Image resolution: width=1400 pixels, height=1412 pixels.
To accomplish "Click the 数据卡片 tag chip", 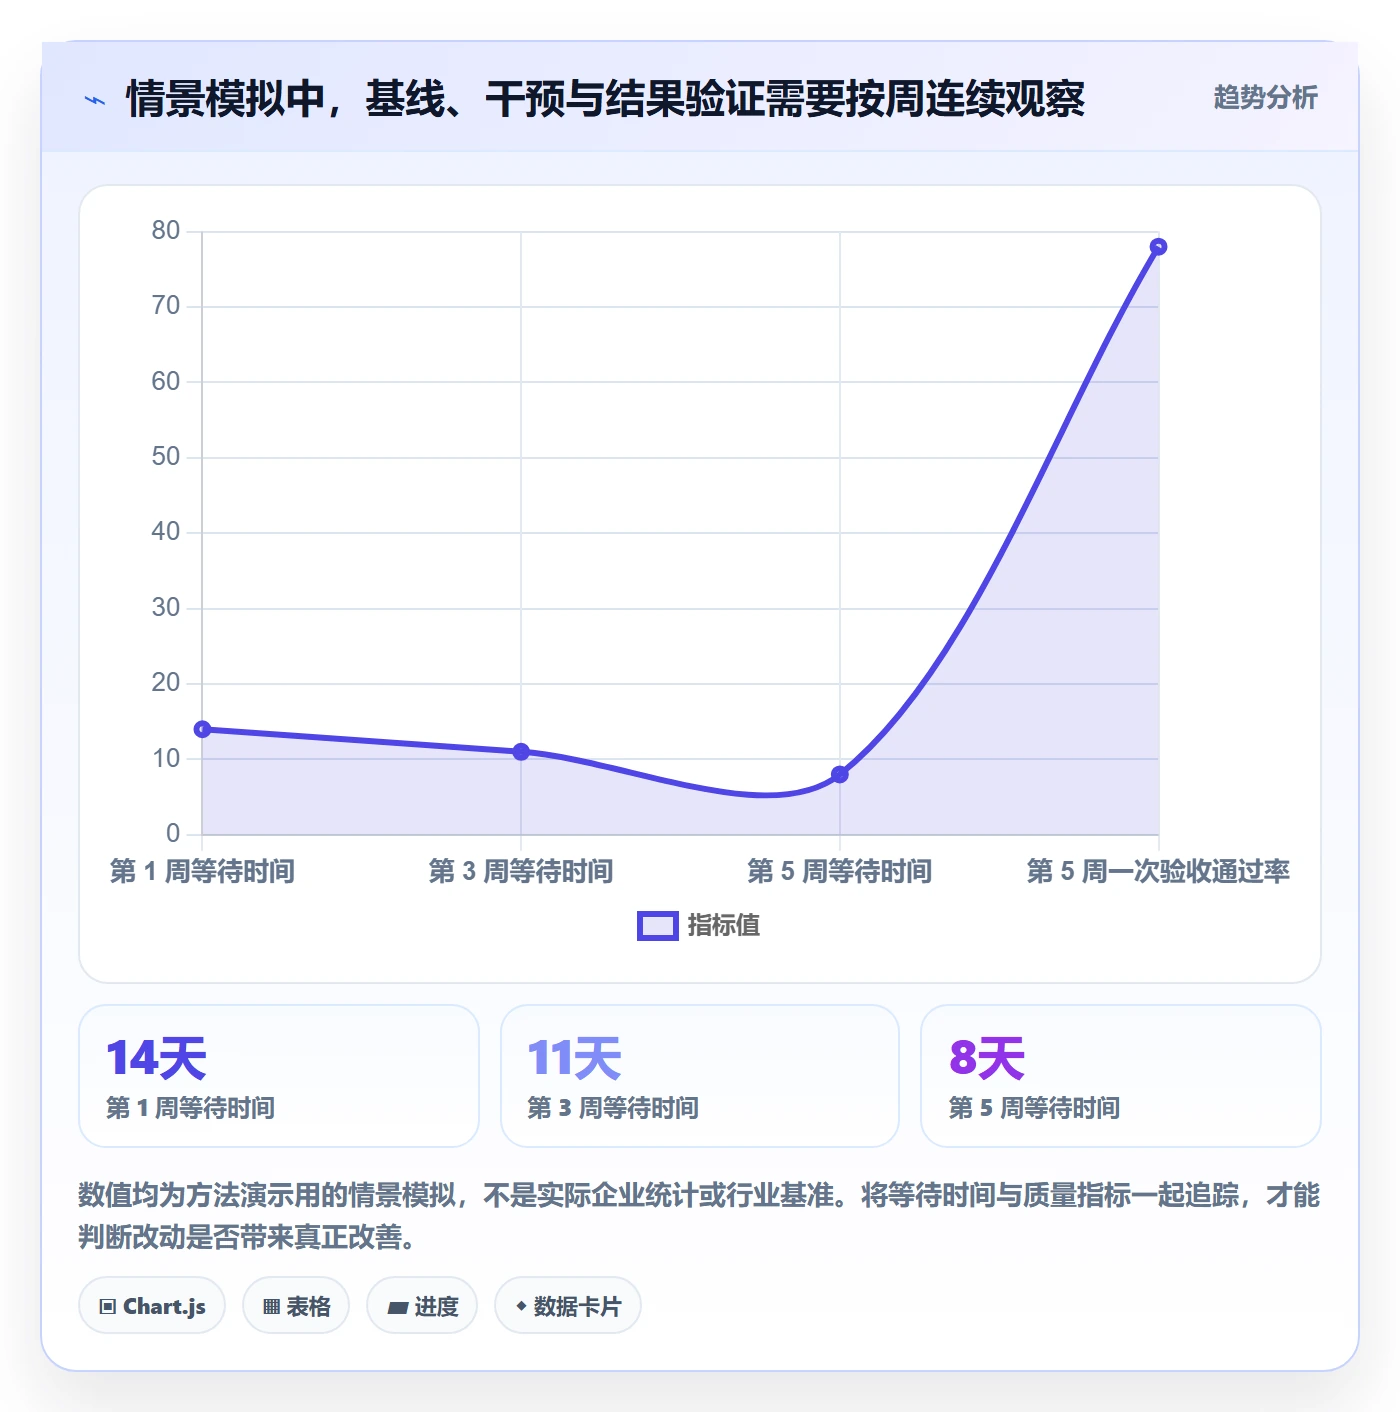I will 568,1306.
